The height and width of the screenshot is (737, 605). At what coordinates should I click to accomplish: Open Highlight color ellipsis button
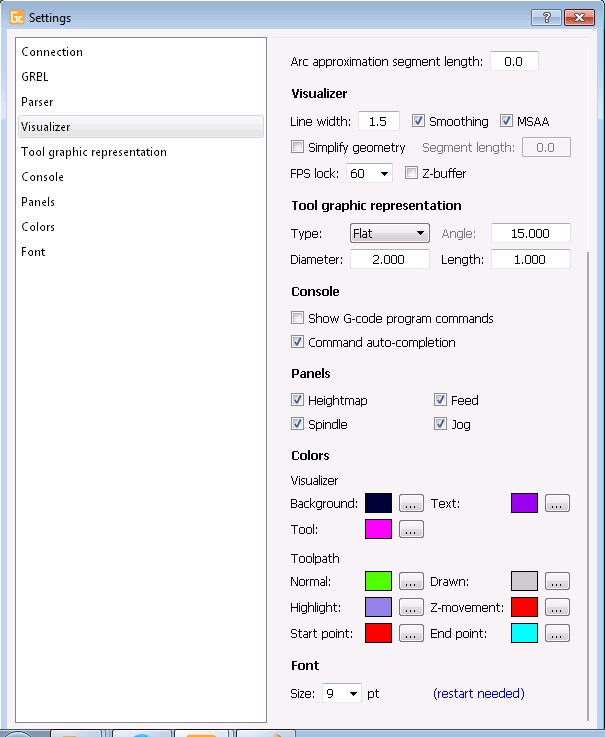pos(411,607)
